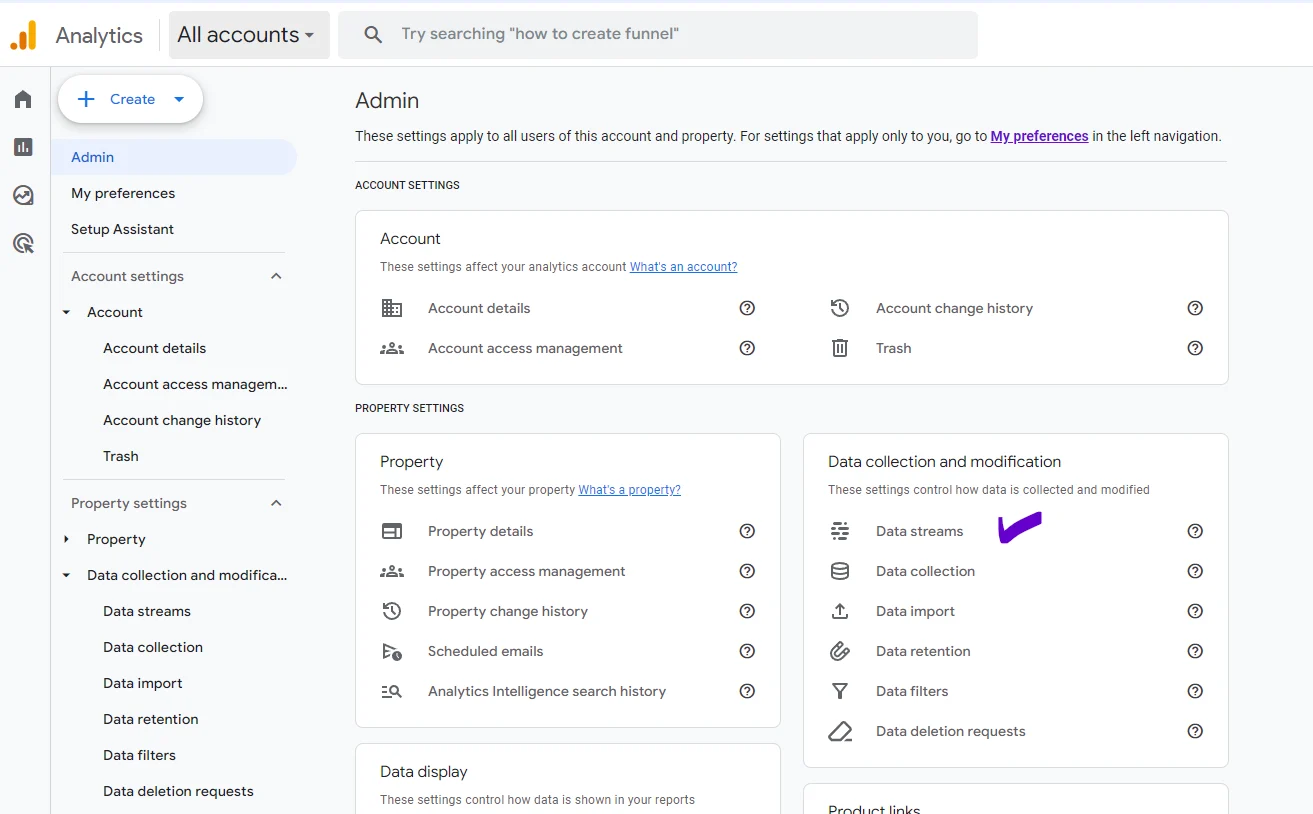Follow the My preferences link in description
The height and width of the screenshot is (814, 1313).
click(x=1039, y=136)
